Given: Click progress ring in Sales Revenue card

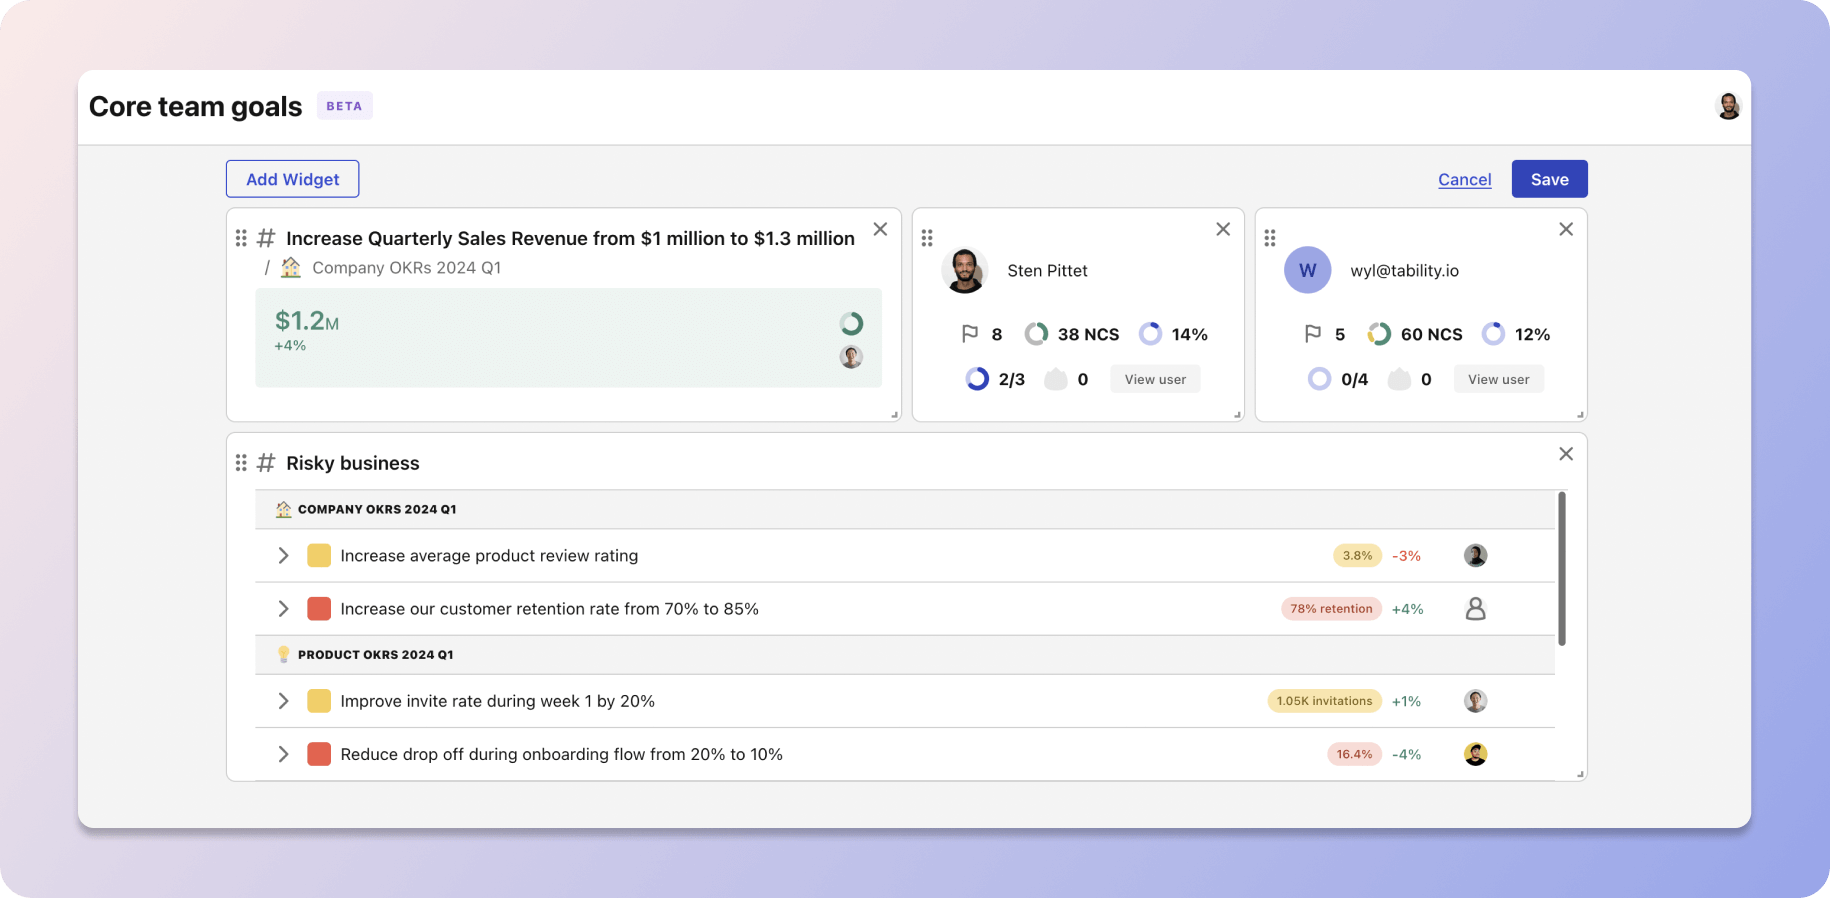Looking at the screenshot, I should [x=851, y=323].
